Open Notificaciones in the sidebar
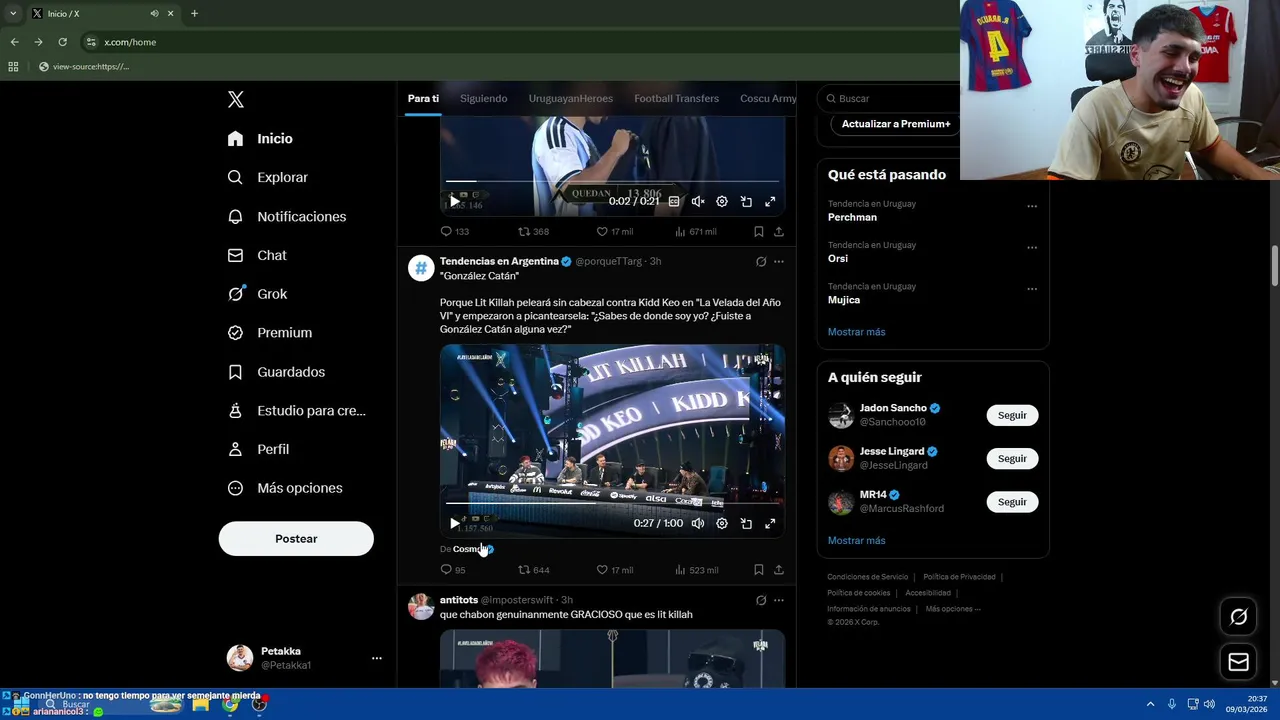Viewport: 1280px width, 720px height. 286,216
